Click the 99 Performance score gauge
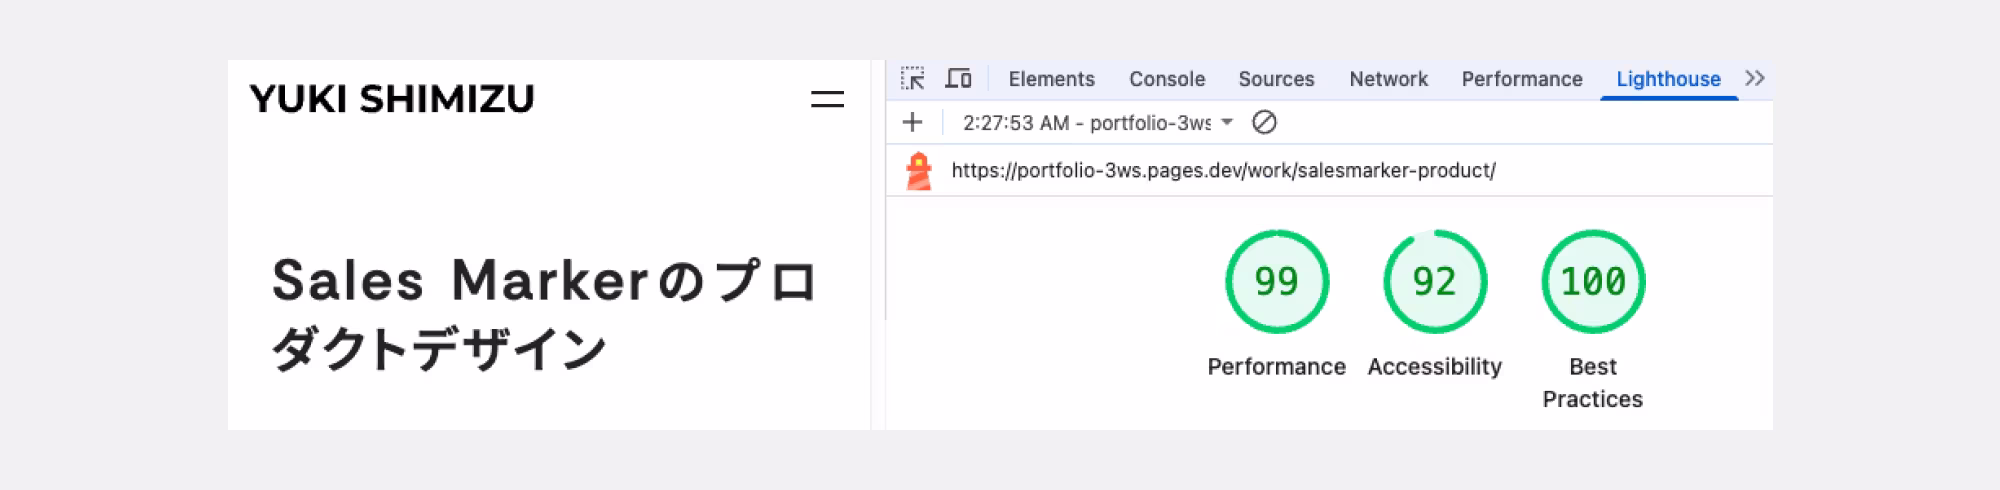Viewport: 2000px width, 490px height. 1277,282
